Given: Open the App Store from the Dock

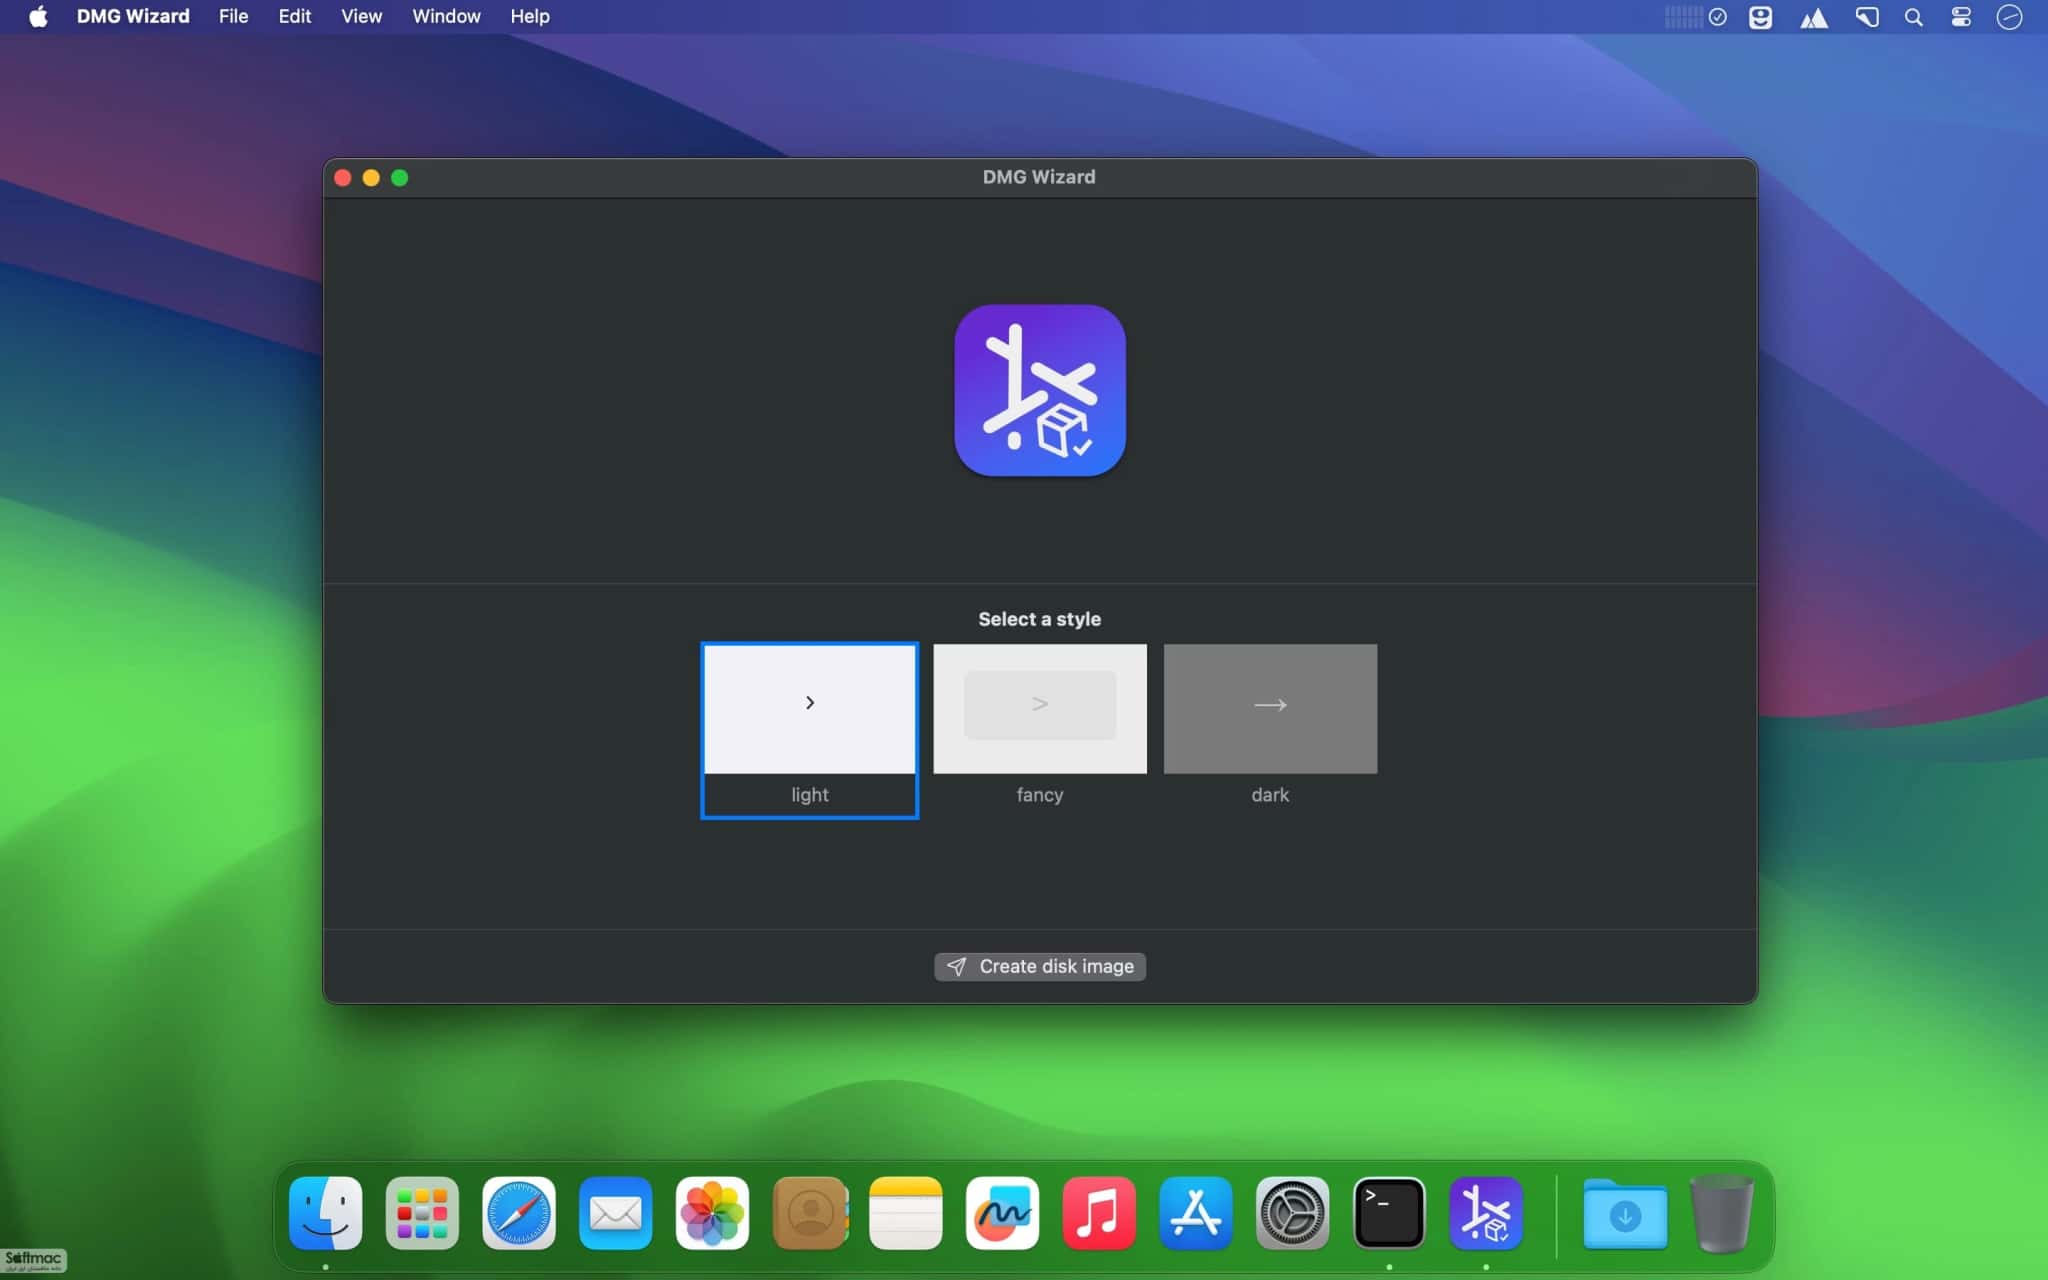Looking at the screenshot, I should pyautogui.click(x=1196, y=1213).
